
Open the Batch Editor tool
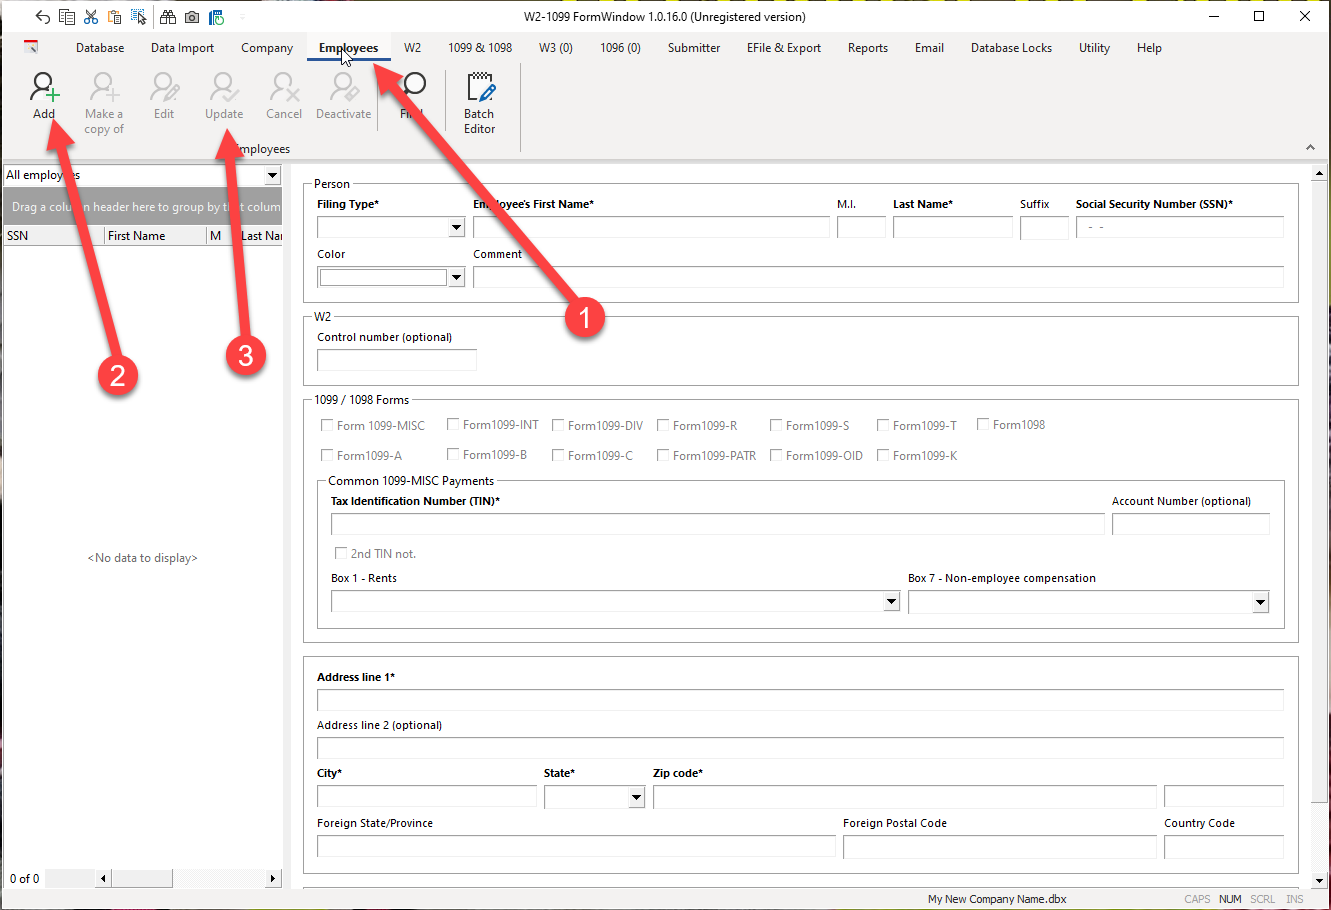[480, 102]
